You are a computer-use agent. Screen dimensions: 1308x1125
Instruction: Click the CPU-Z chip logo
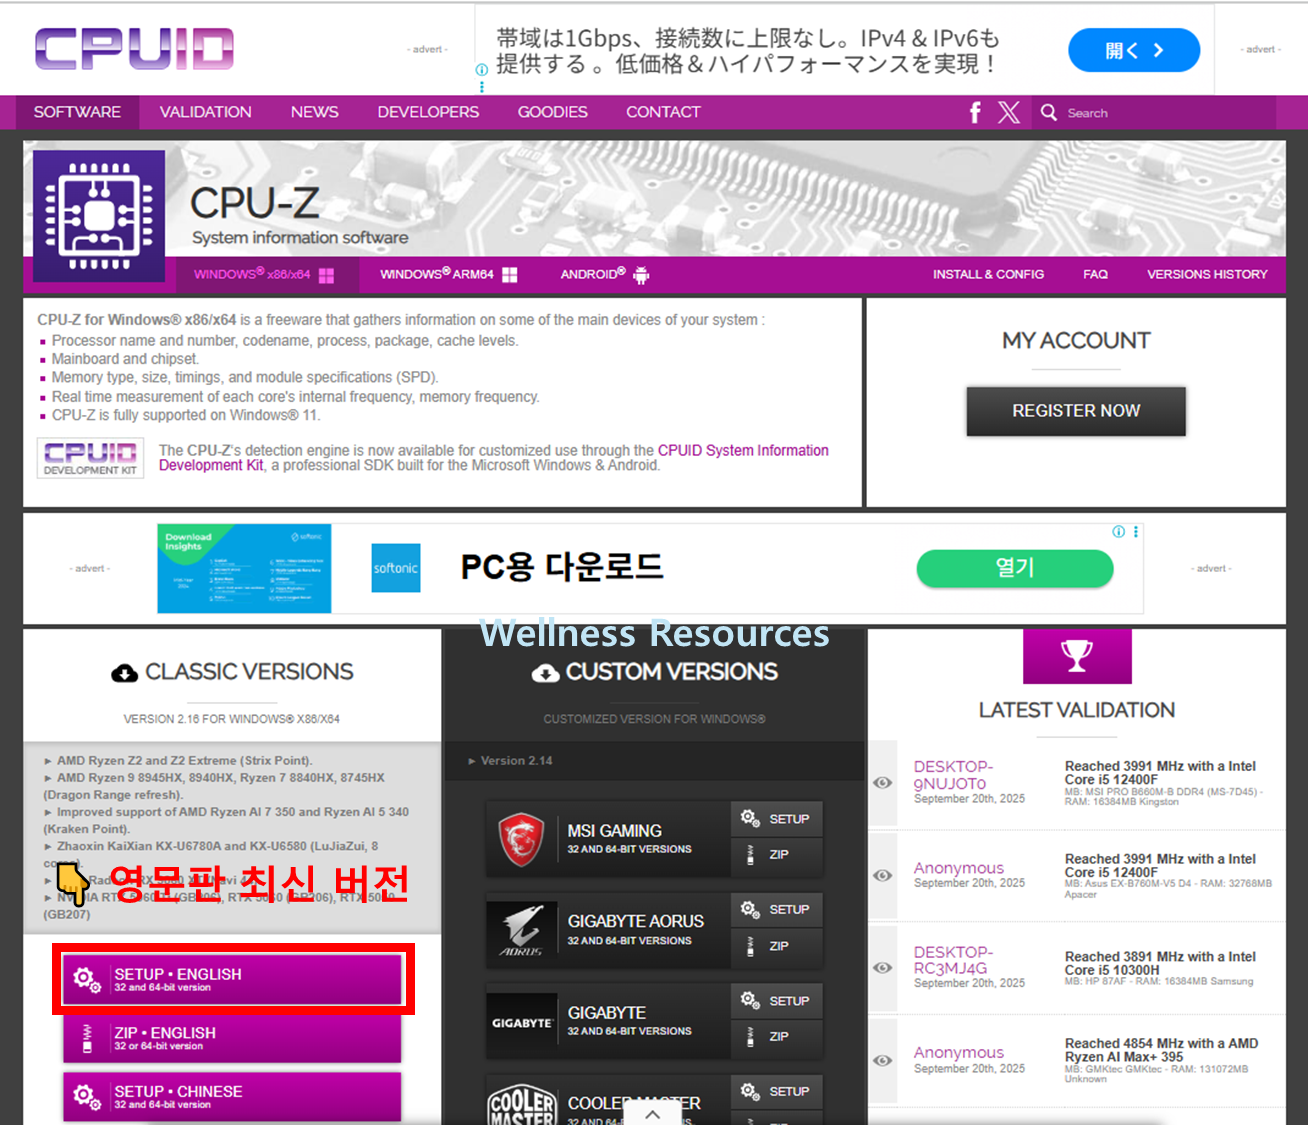[99, 215]
